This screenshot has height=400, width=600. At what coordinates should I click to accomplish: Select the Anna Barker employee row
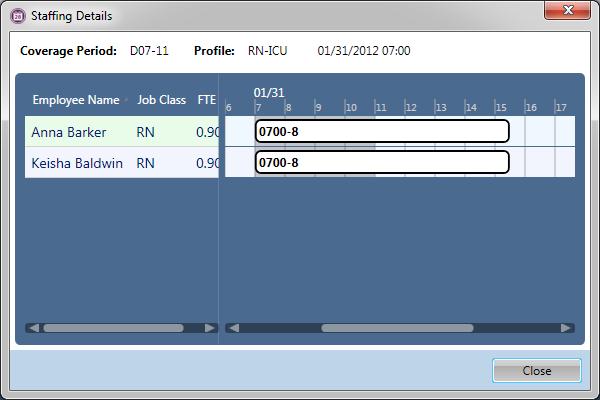coord(69,132)
